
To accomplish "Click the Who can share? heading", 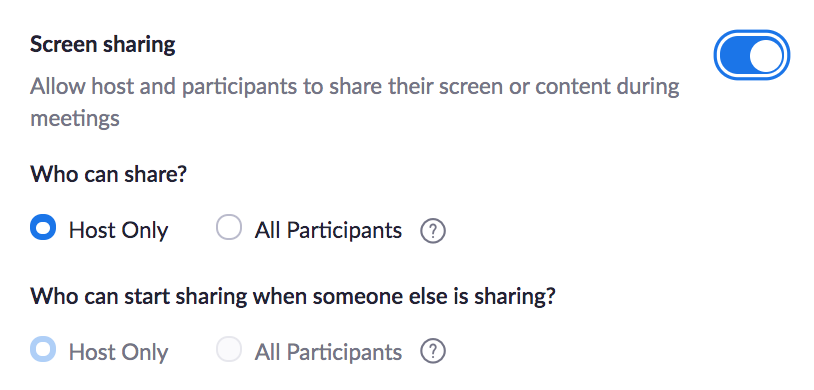I will click(108, 174).
